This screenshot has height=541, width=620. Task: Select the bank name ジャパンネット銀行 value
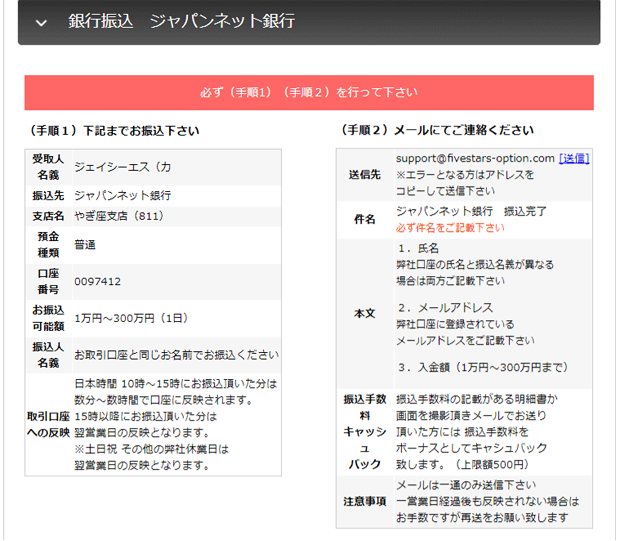click(123, 195)
